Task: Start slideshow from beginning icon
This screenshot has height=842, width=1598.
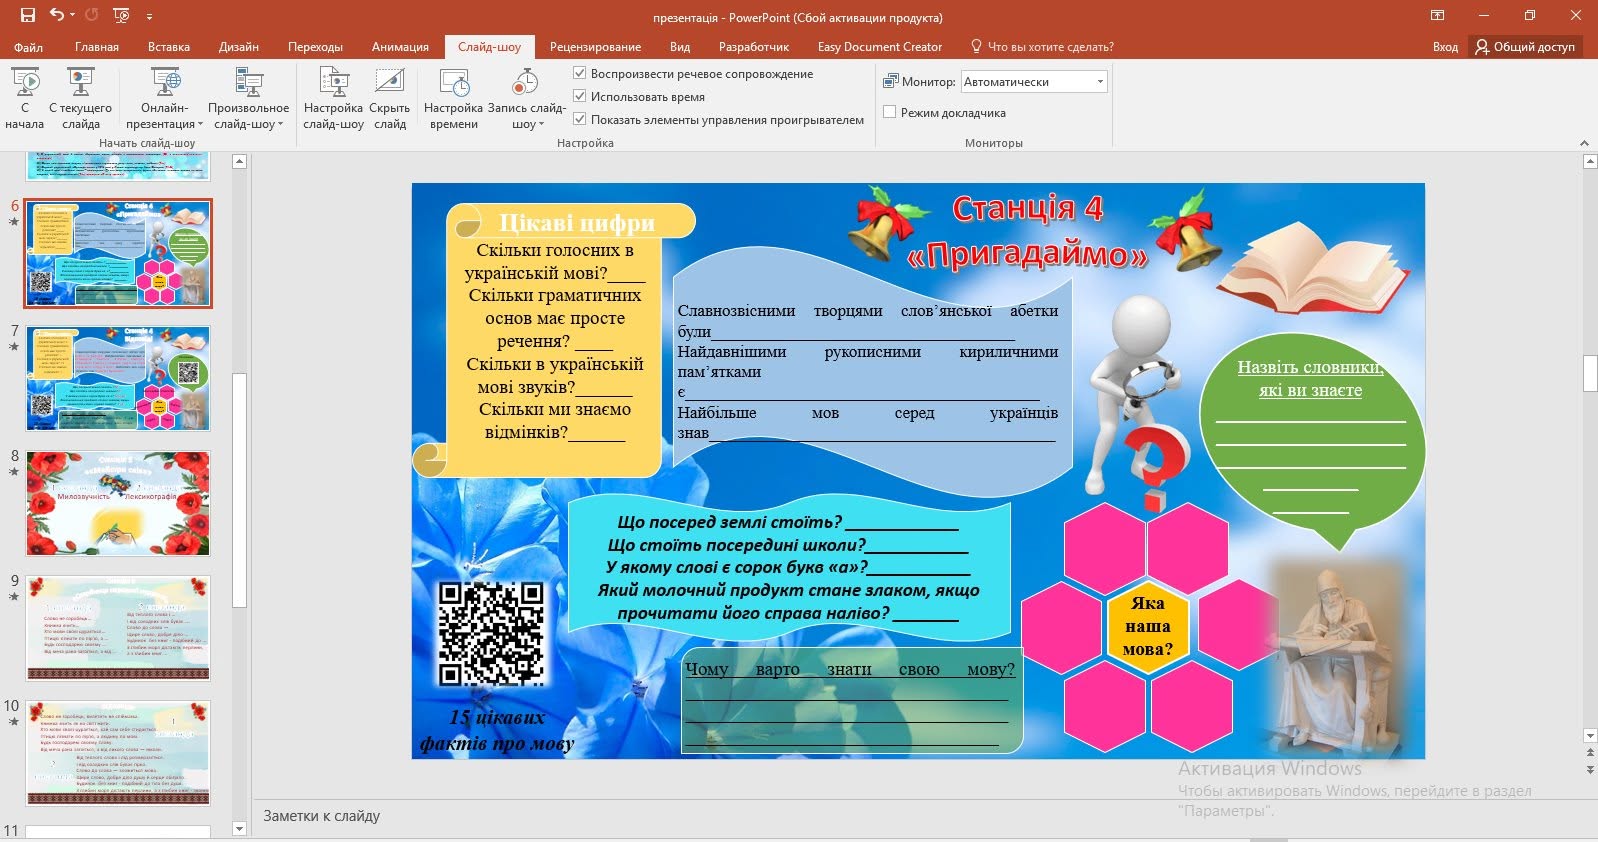Action: click(25, 83)
